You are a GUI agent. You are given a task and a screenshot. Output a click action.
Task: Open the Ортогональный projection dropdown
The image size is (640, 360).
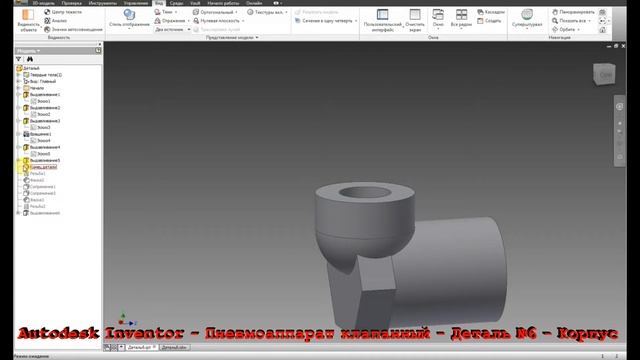pyautogui.click(x=215, y=12)
